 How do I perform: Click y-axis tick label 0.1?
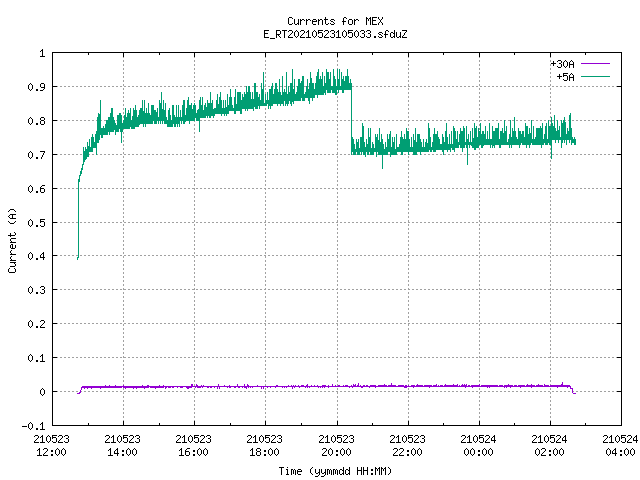(x=36, y=358)
